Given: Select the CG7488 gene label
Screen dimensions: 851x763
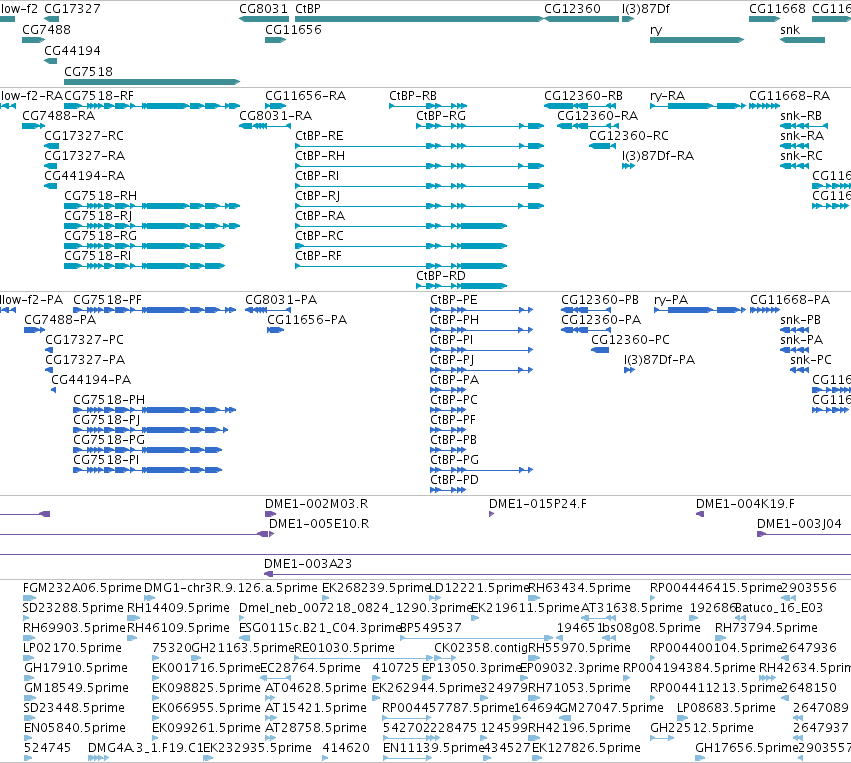Looking at the screenshot, I should point(46,30).
